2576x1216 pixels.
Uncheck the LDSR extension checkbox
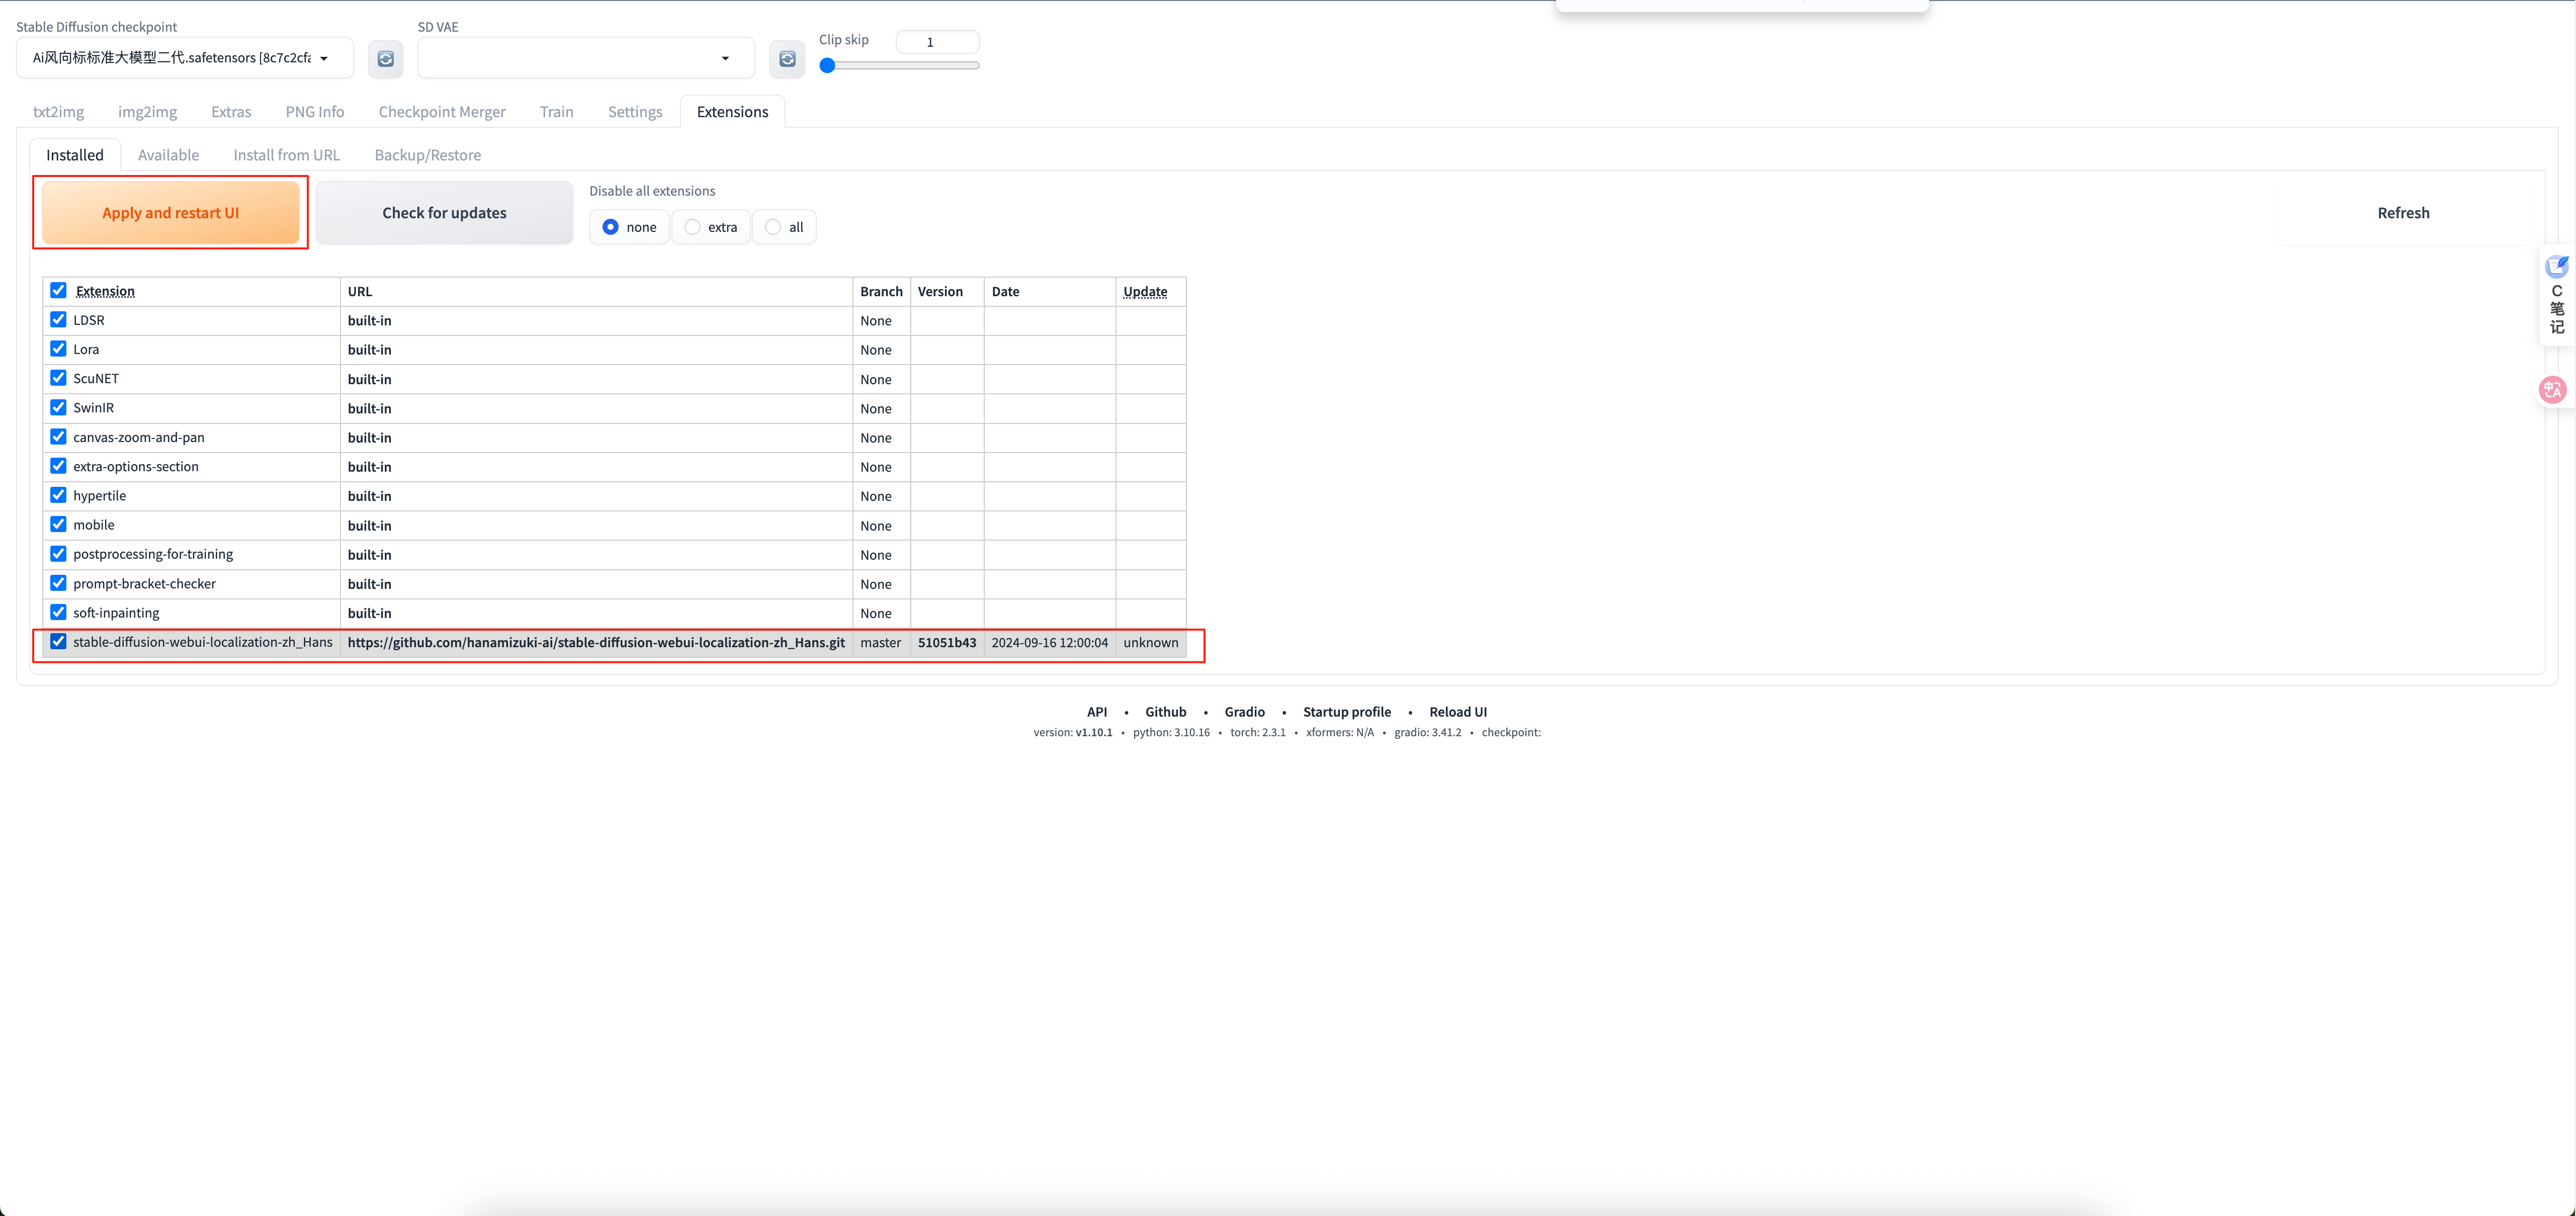point(59,320)
